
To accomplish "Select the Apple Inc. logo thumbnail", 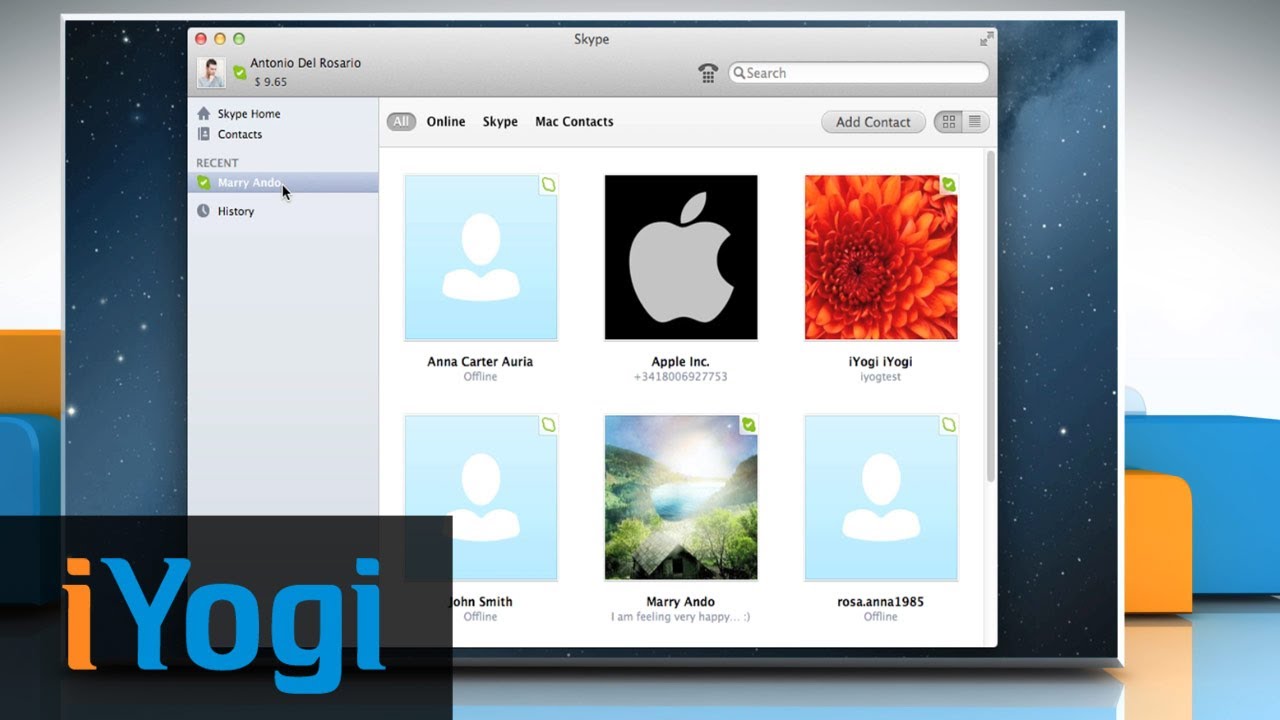I will tap(681, 258).
